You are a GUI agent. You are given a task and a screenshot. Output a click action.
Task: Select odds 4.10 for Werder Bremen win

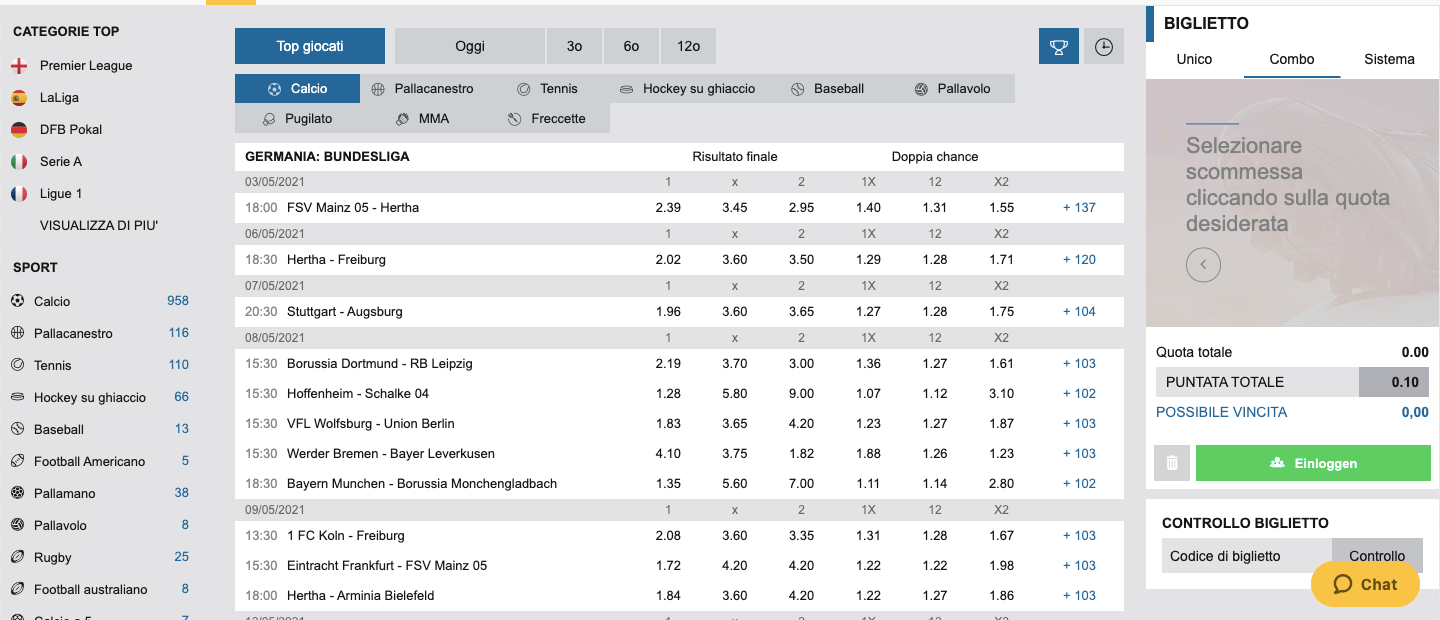coord(668,454)
